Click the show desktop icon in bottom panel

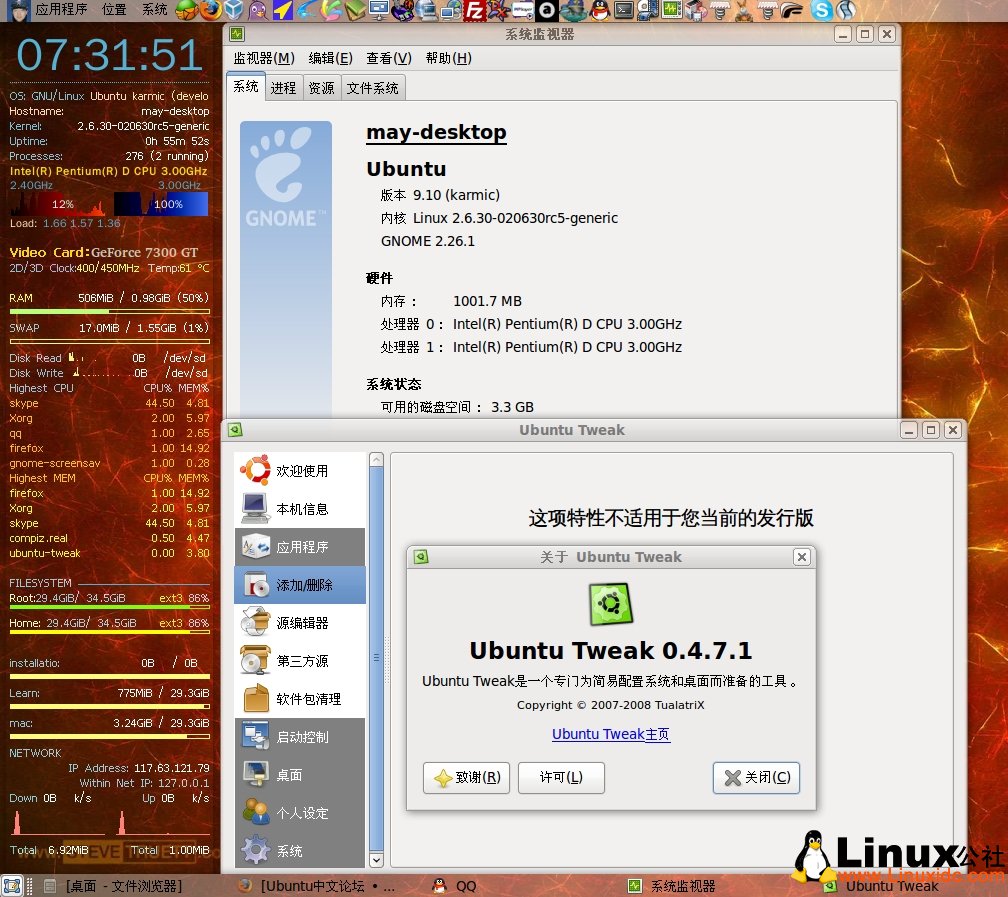tap(12, 886)
